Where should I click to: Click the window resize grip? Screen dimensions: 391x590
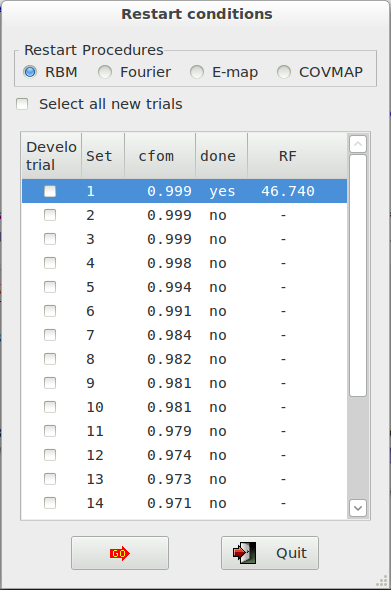(x=382, y=581)
